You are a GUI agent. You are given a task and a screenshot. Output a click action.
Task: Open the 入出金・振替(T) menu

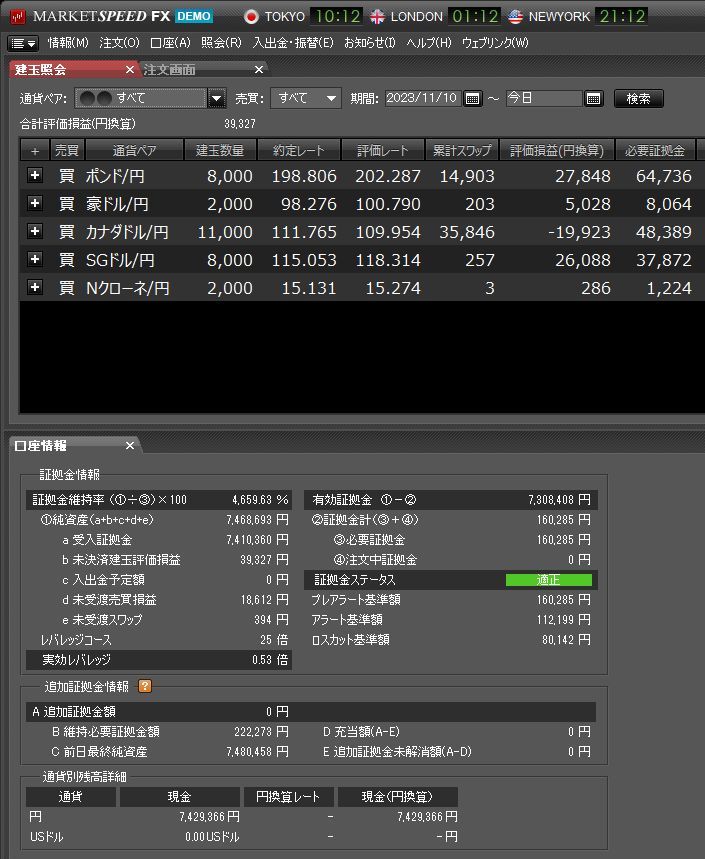292,43
